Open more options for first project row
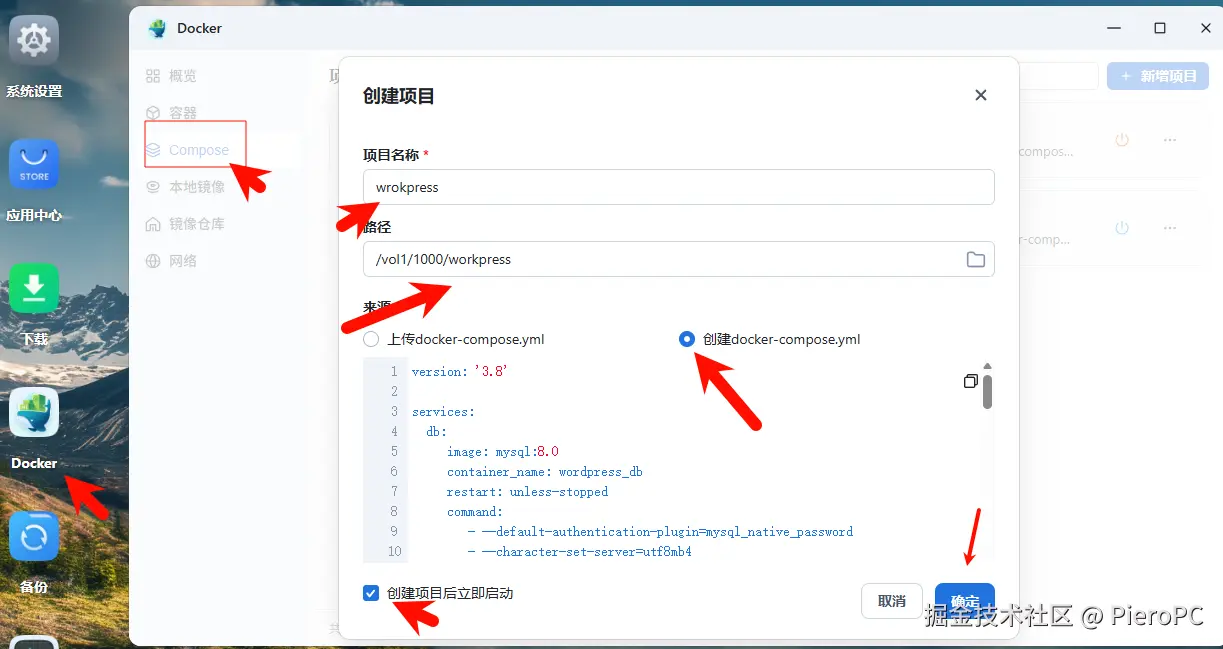 click(x=1170, y=140)
